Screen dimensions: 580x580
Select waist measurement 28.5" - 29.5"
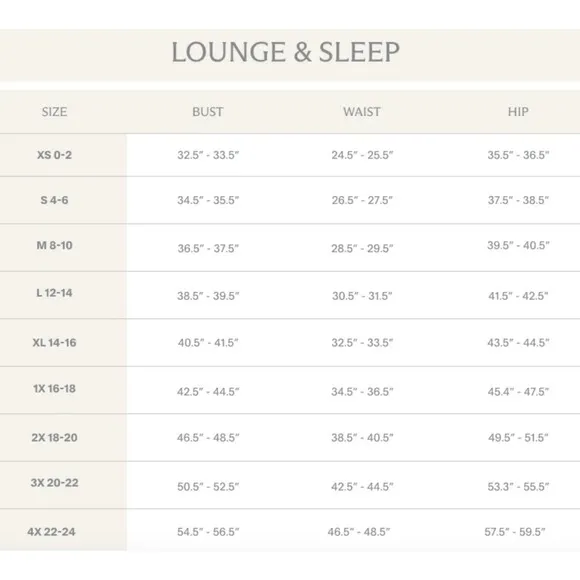coord(362,248)
